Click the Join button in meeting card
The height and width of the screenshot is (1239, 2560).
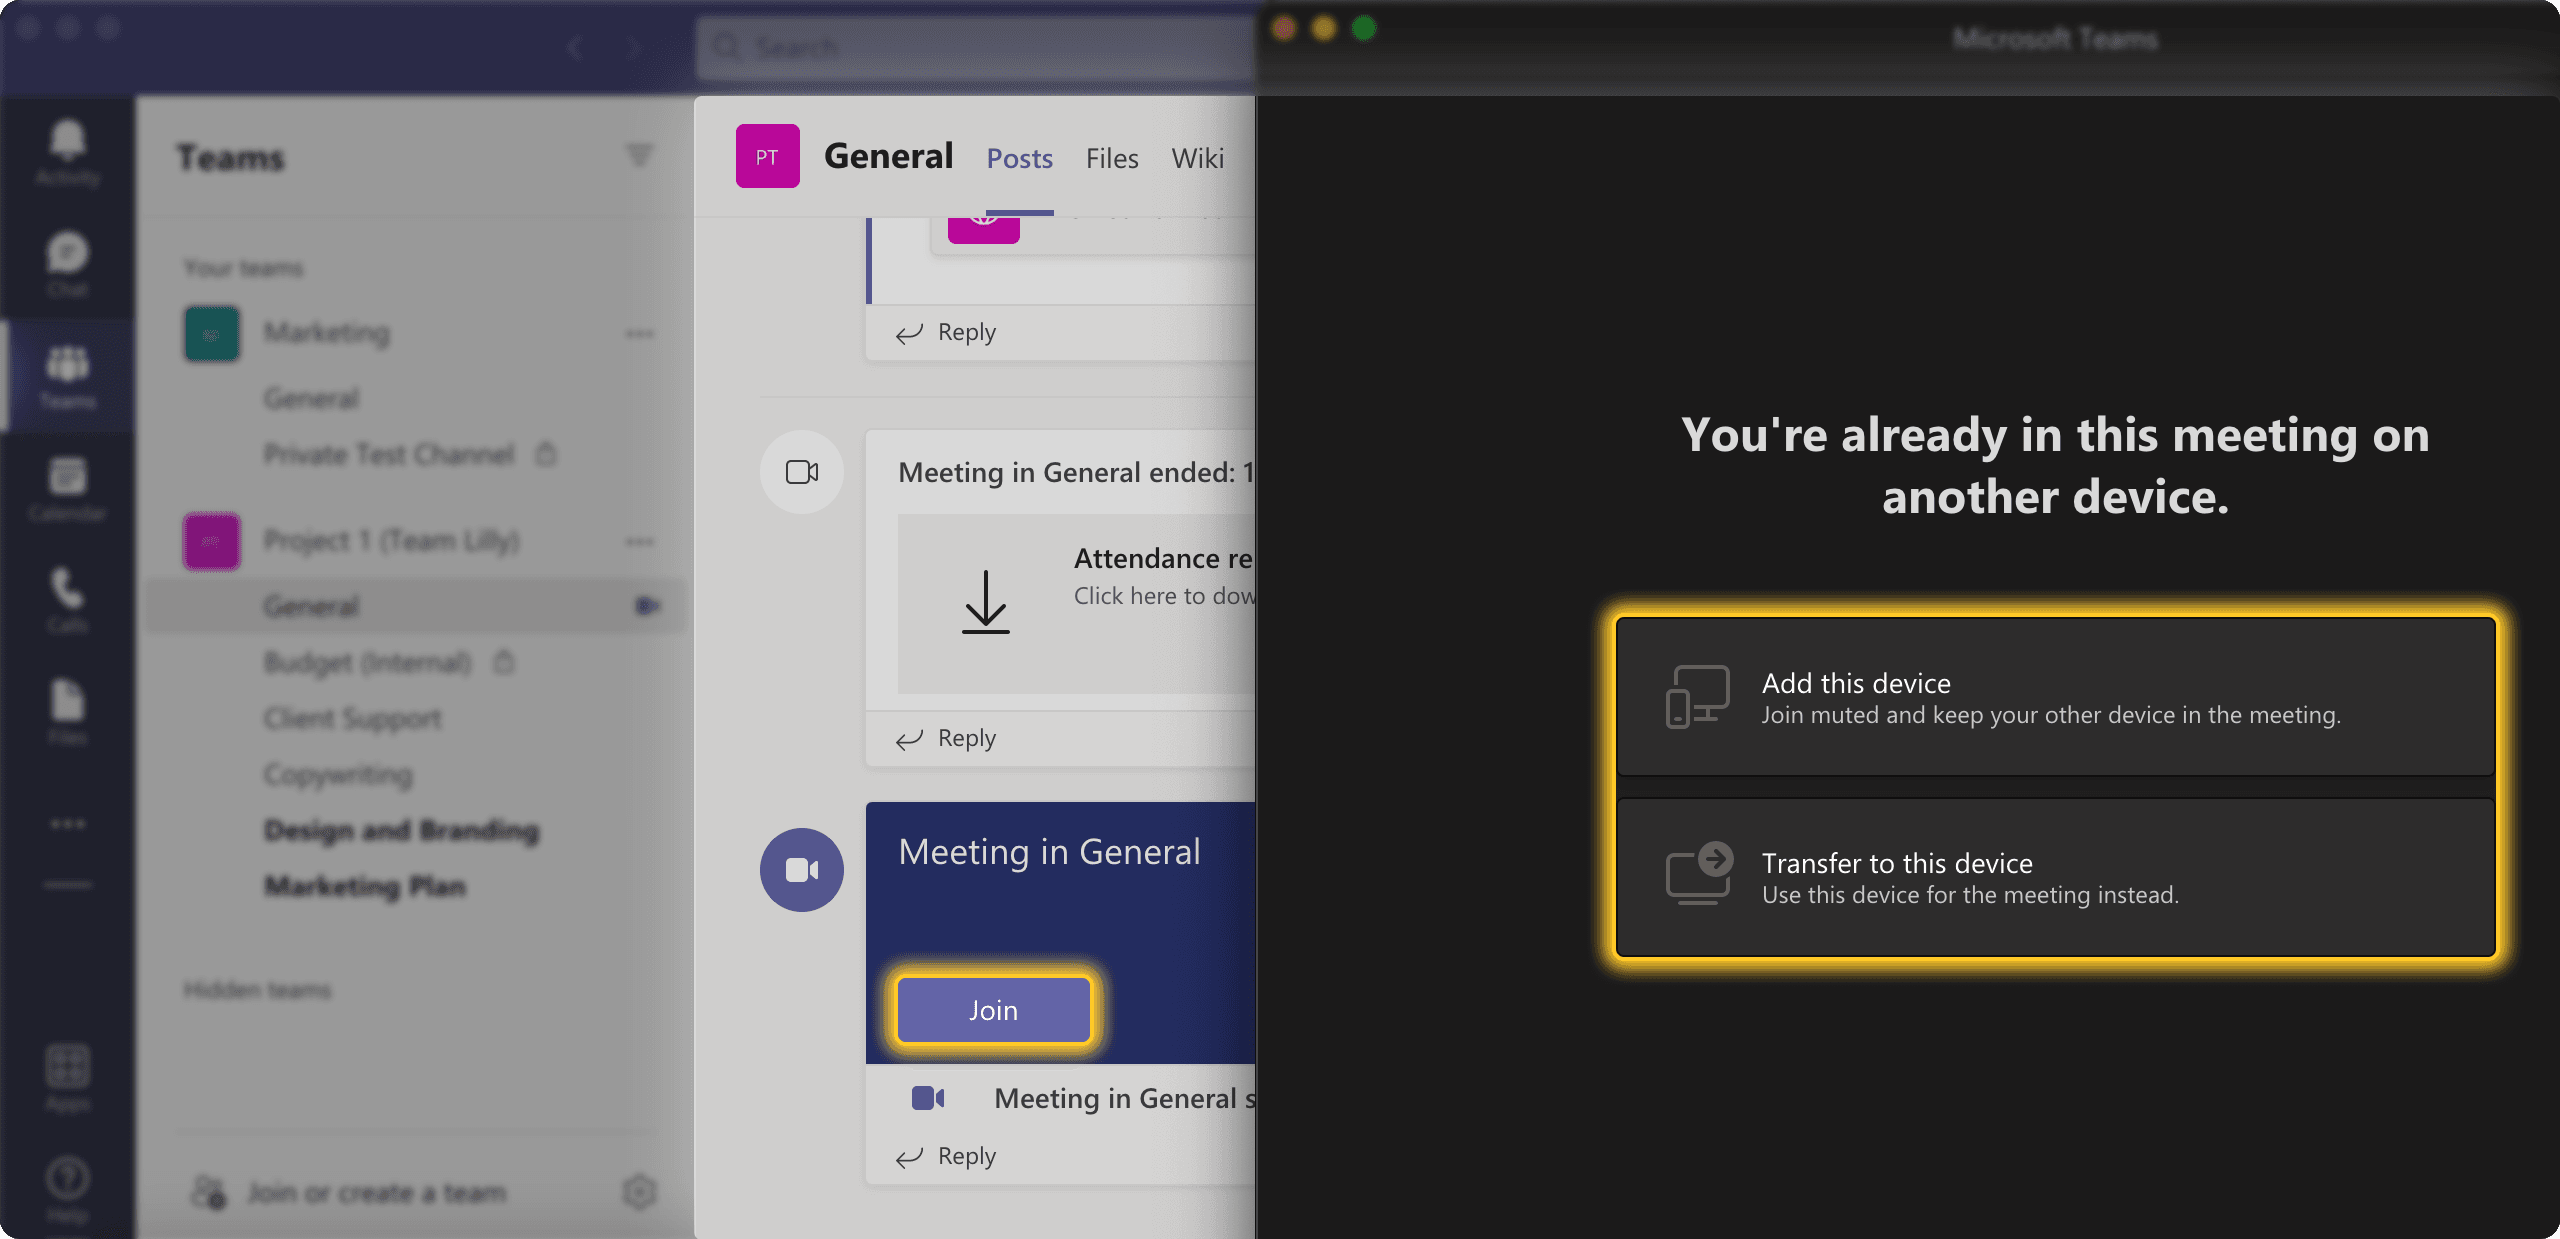click(993, 1007)
